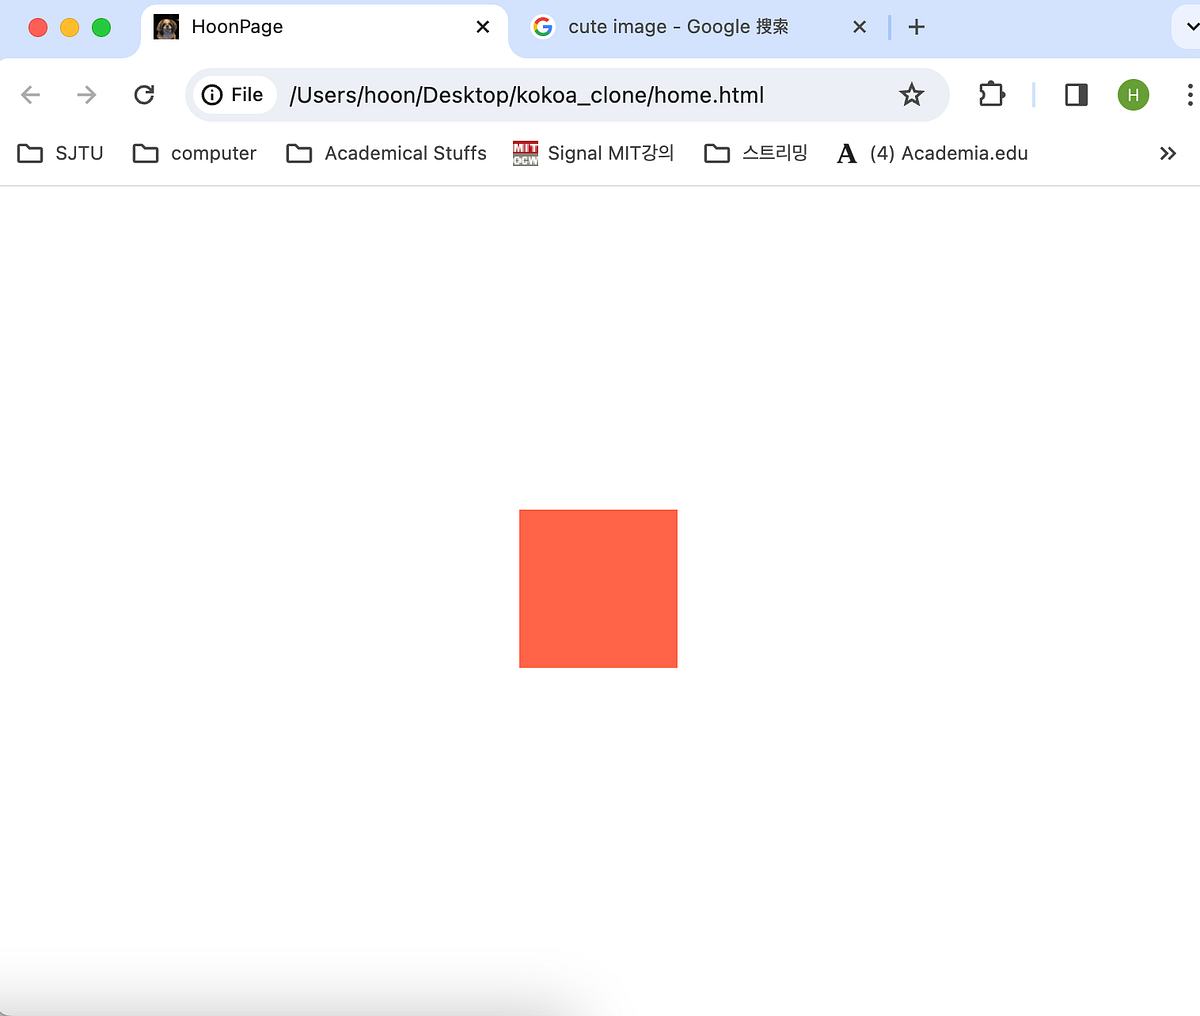
Task: Open the Signal MIT강의 bookmark
Action: (593, 153)
